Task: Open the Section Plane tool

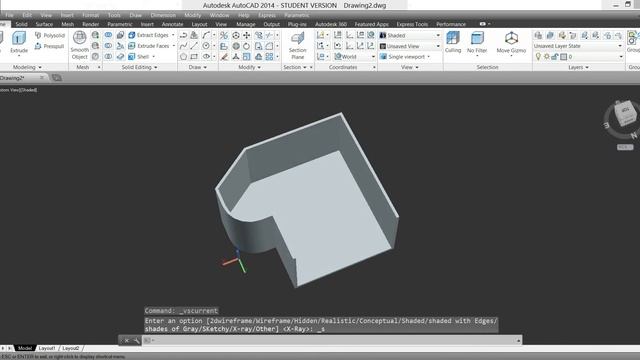Action: coord(298,45)
